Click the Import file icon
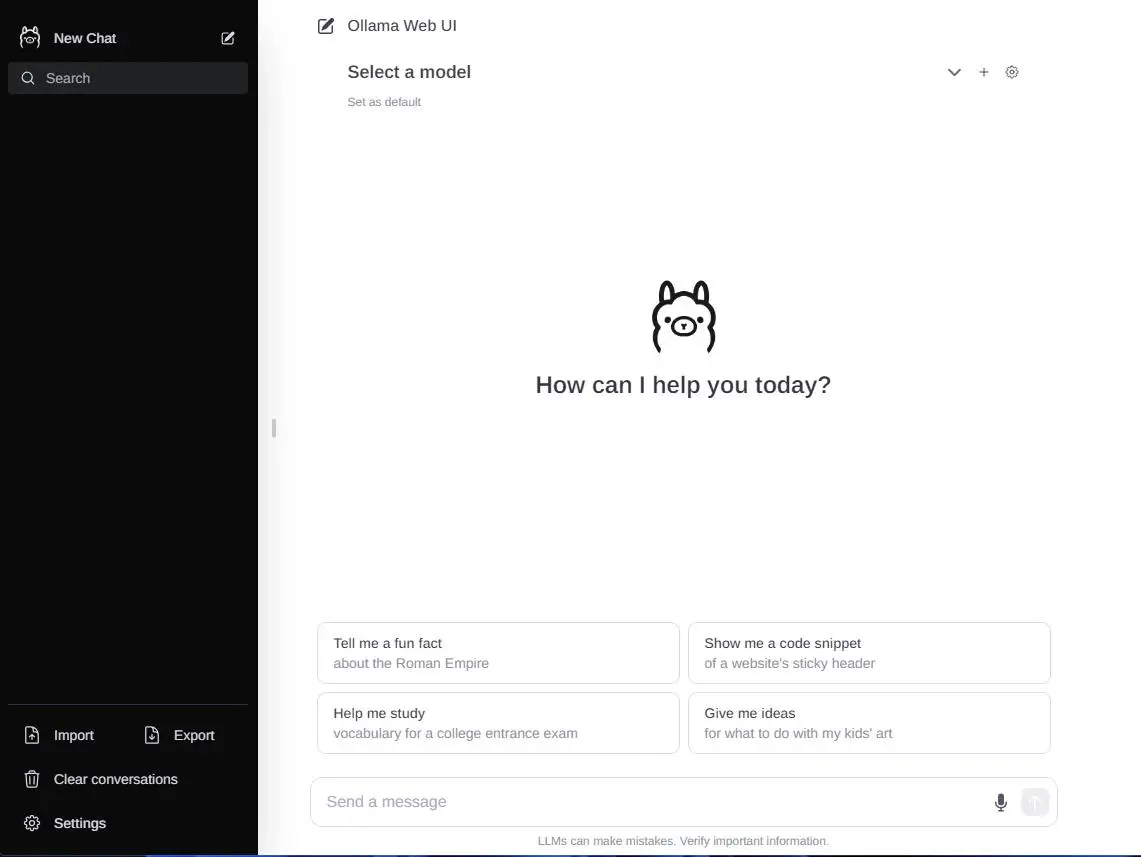The height and width of the screenshot is (857, 1141). tap(32, 735)
